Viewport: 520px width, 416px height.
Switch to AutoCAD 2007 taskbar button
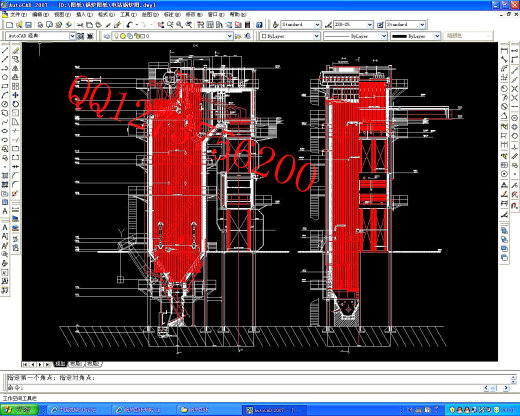(x=273, y=410)
